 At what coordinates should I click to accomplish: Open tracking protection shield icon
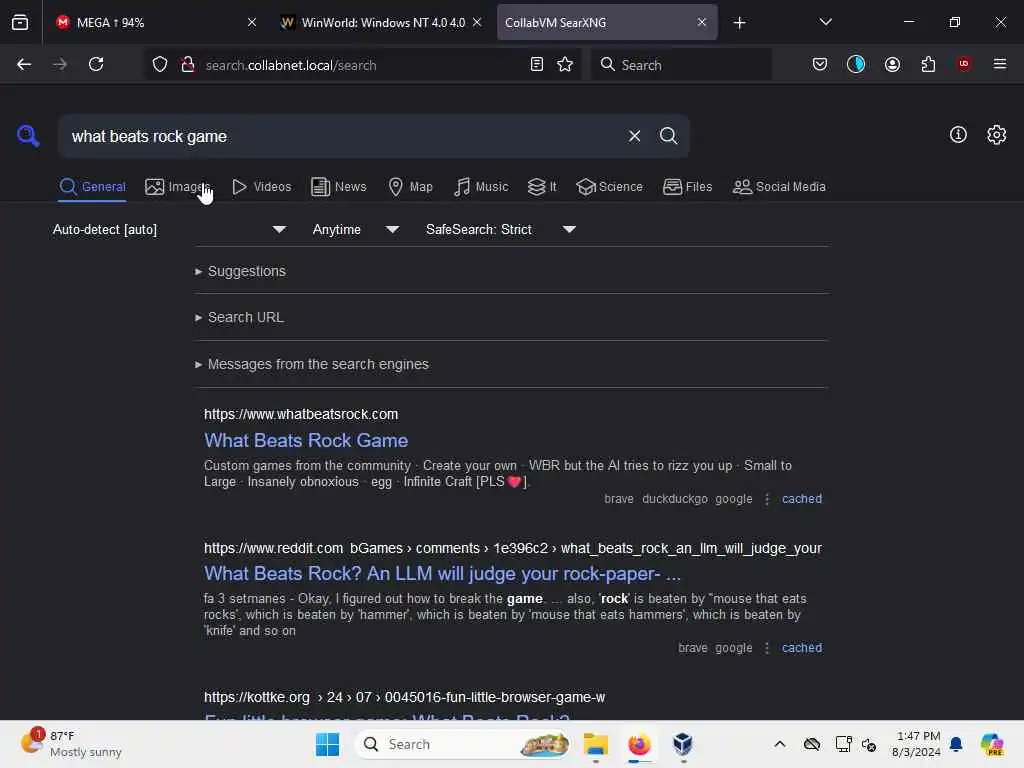pos(160,65)
